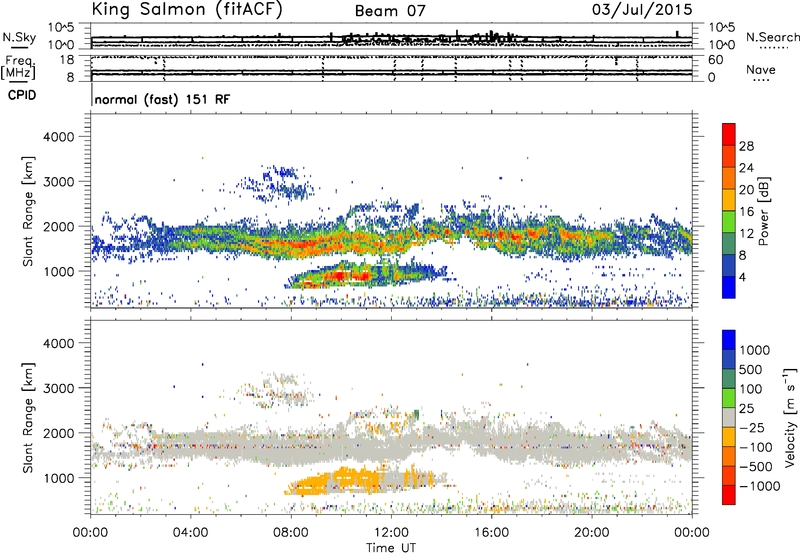
Task: Click the '16' power scale value
Action: 746,212
